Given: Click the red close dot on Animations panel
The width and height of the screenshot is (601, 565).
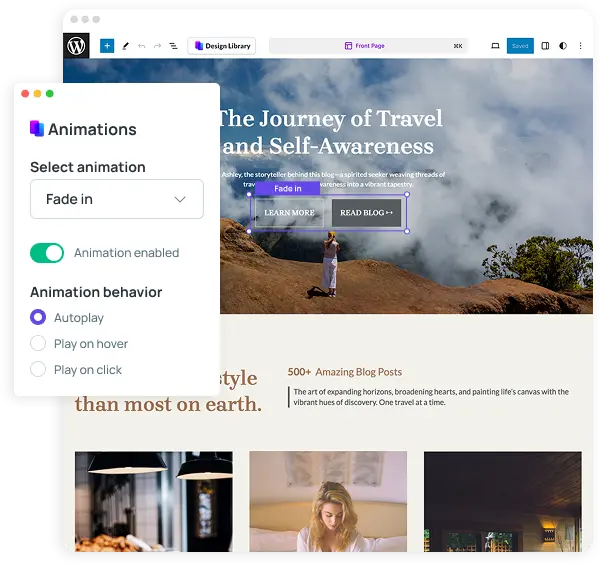Looking at the screenshot, I should pyautogui.click(x=25, y=94).
